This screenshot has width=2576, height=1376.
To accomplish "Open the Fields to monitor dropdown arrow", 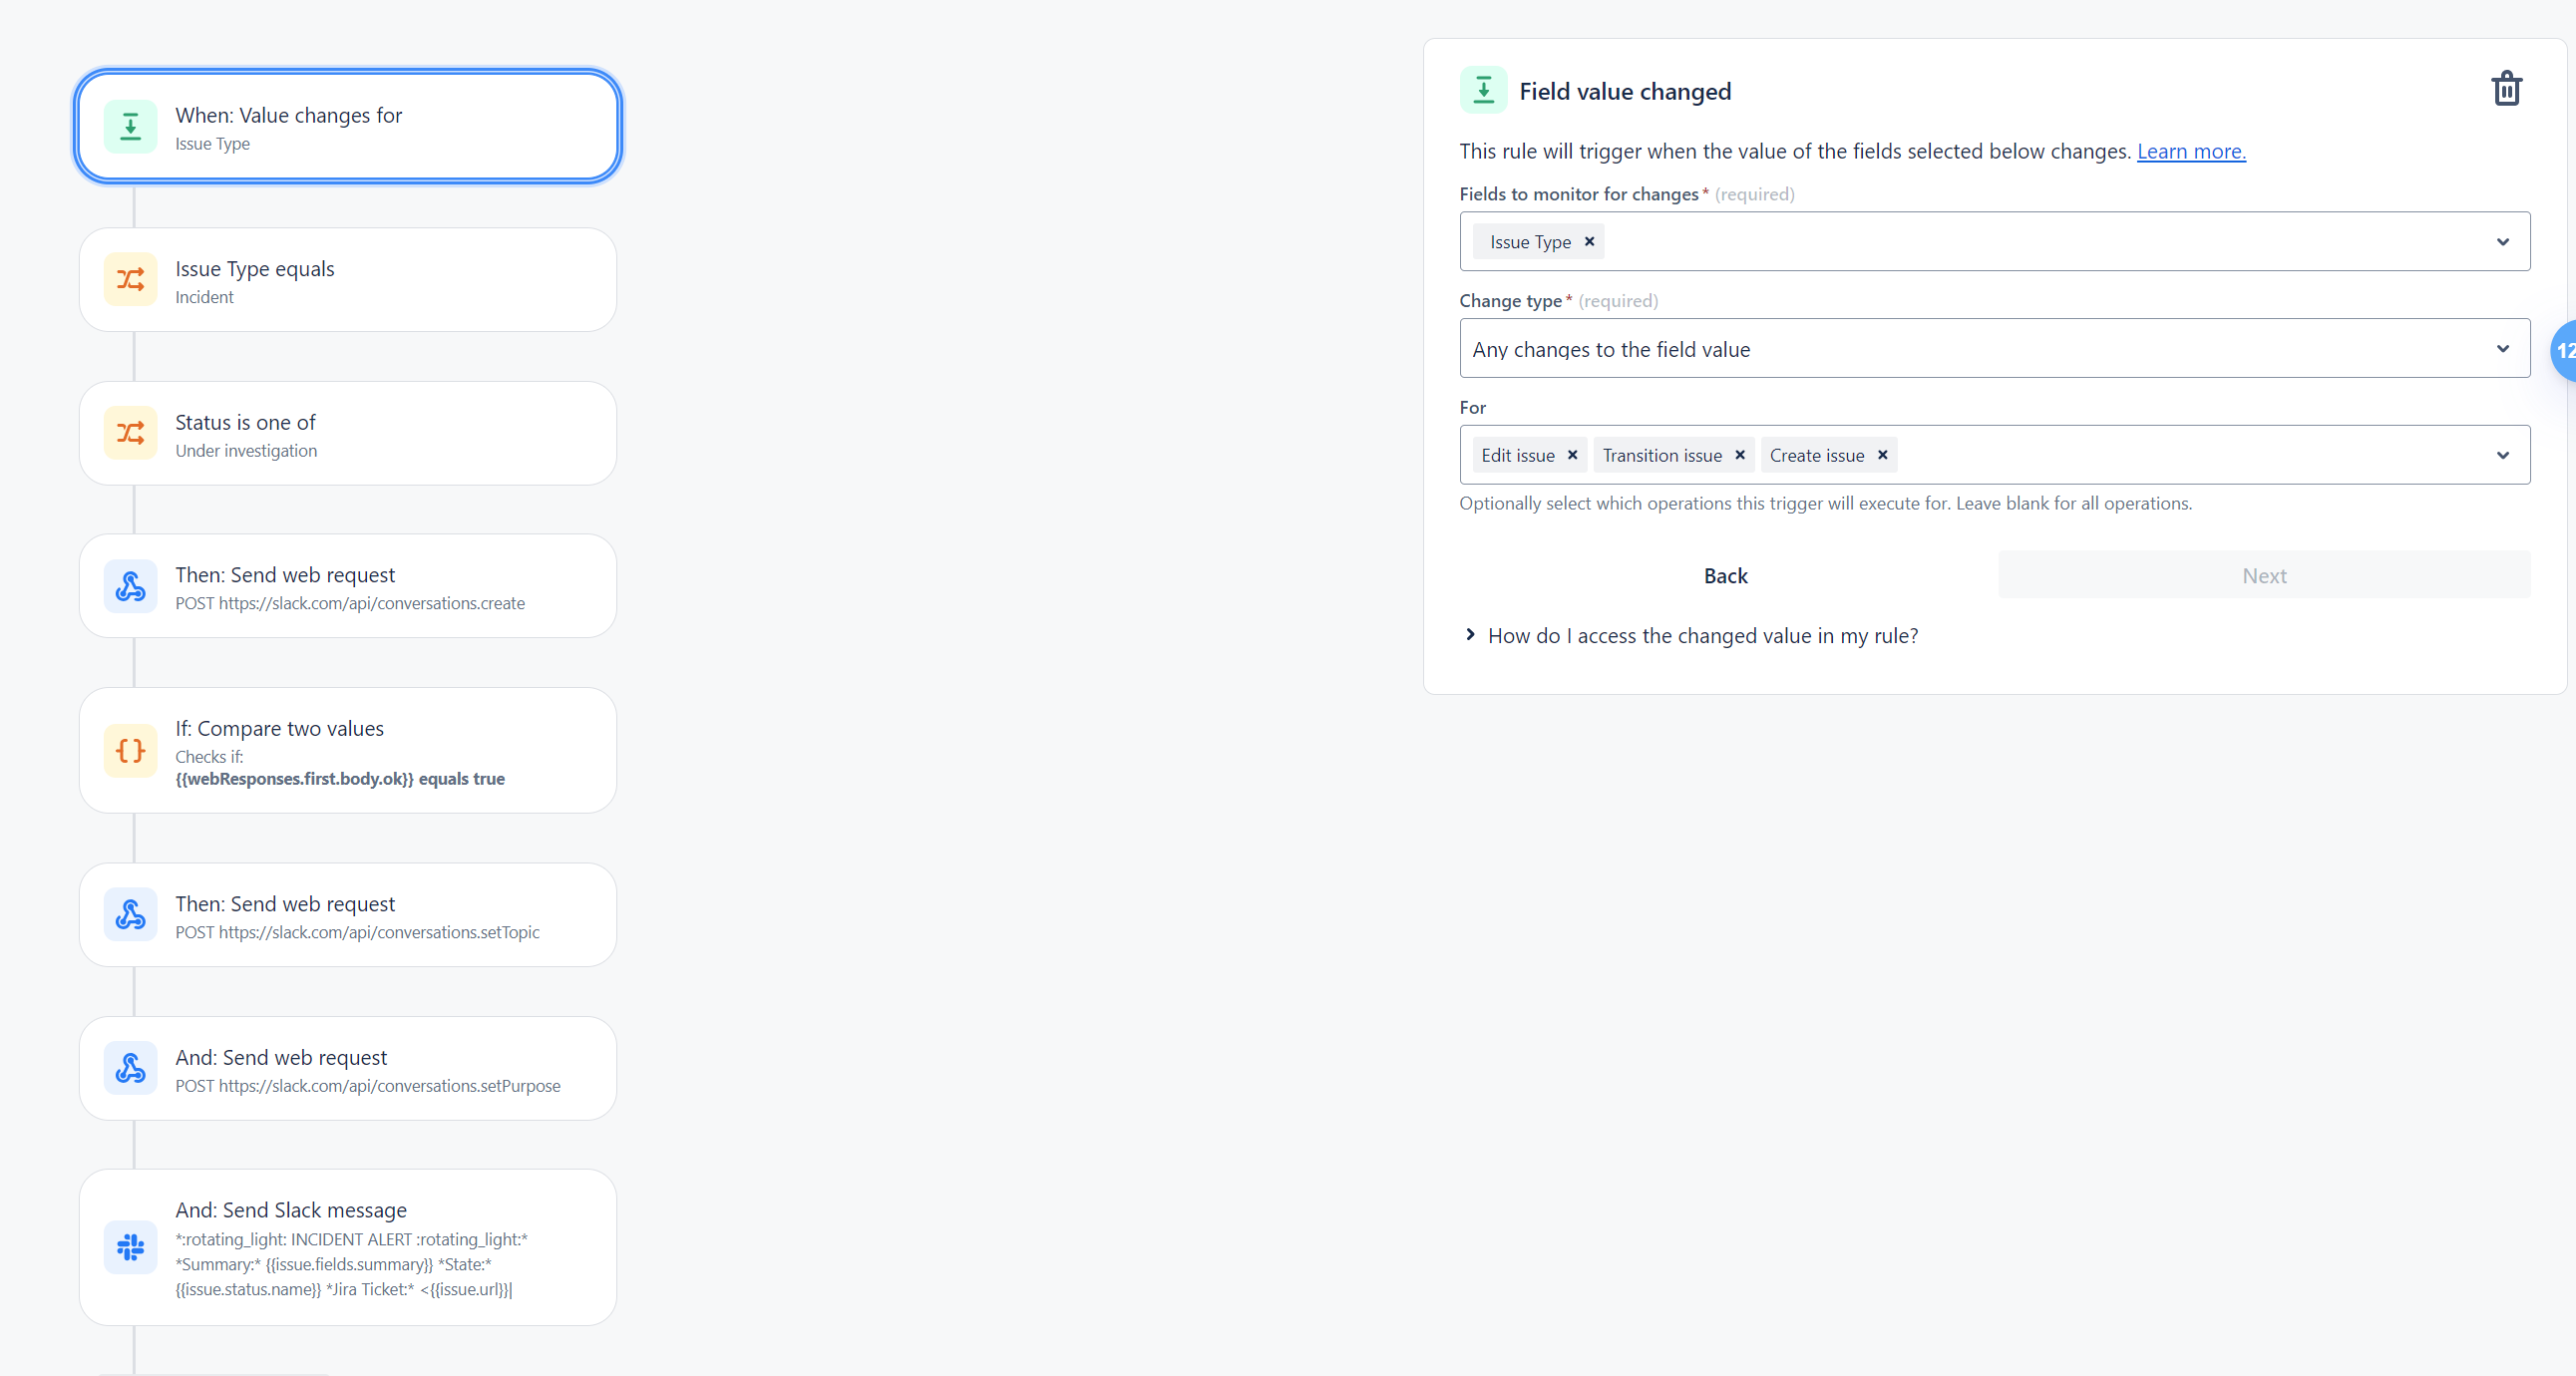I will click(x=2503, y=241).
